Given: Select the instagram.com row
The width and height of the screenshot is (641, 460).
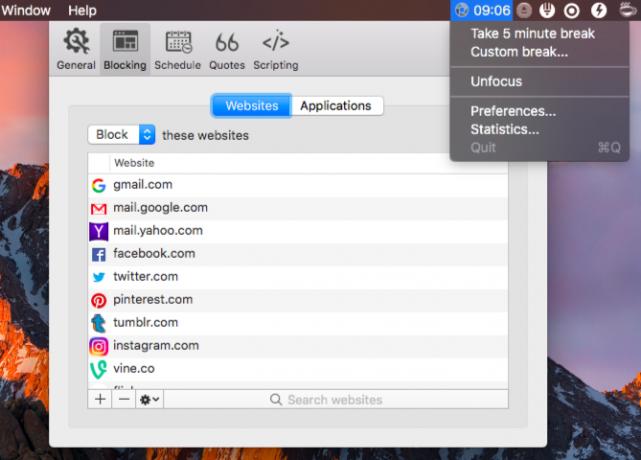Looking at the screenshot, I should 298,346.
